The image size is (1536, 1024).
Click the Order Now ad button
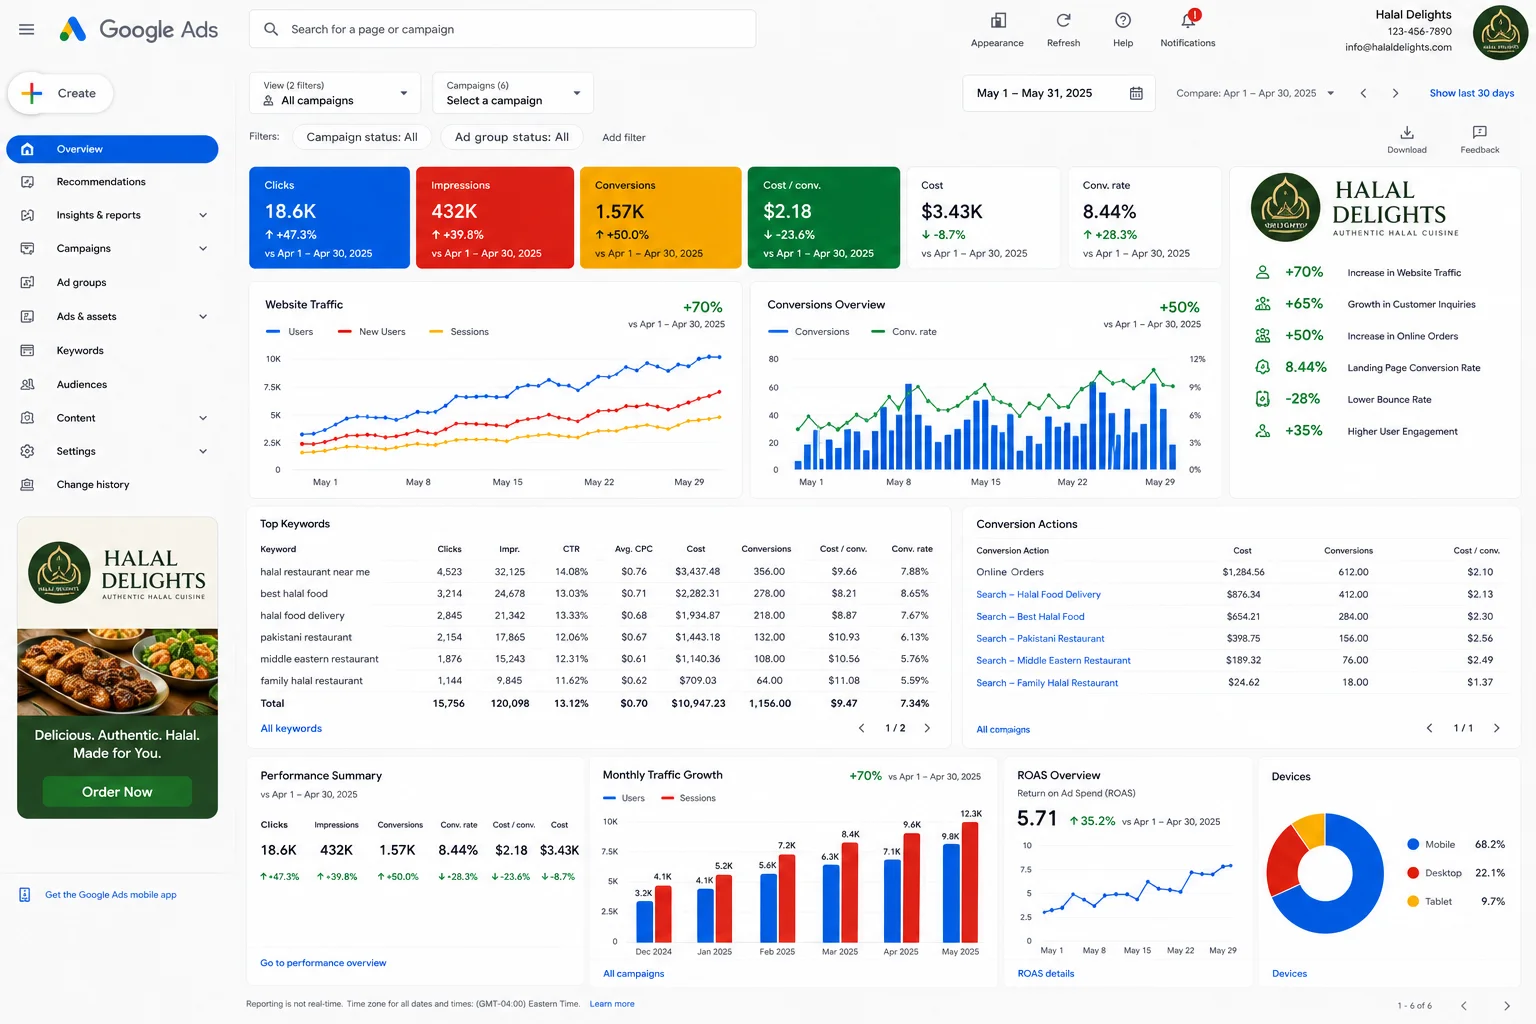click(x=117, y=792)
